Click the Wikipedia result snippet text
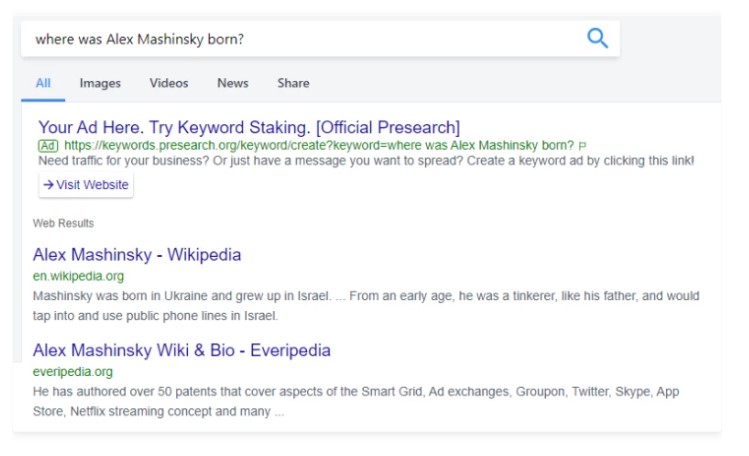 click(366, 305)
